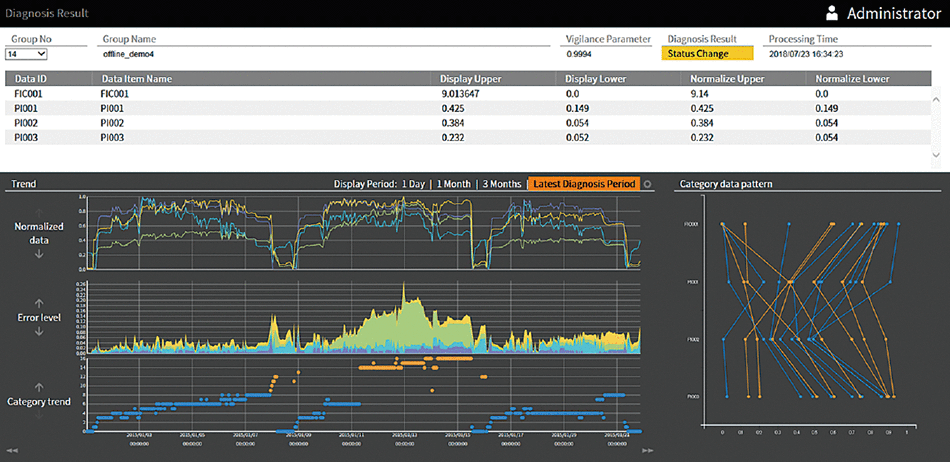The width and height of the screenshot is (950, 462).
Task: Click the circle icon beside Latest Diagnosis Period
Action: coord(647,184)
